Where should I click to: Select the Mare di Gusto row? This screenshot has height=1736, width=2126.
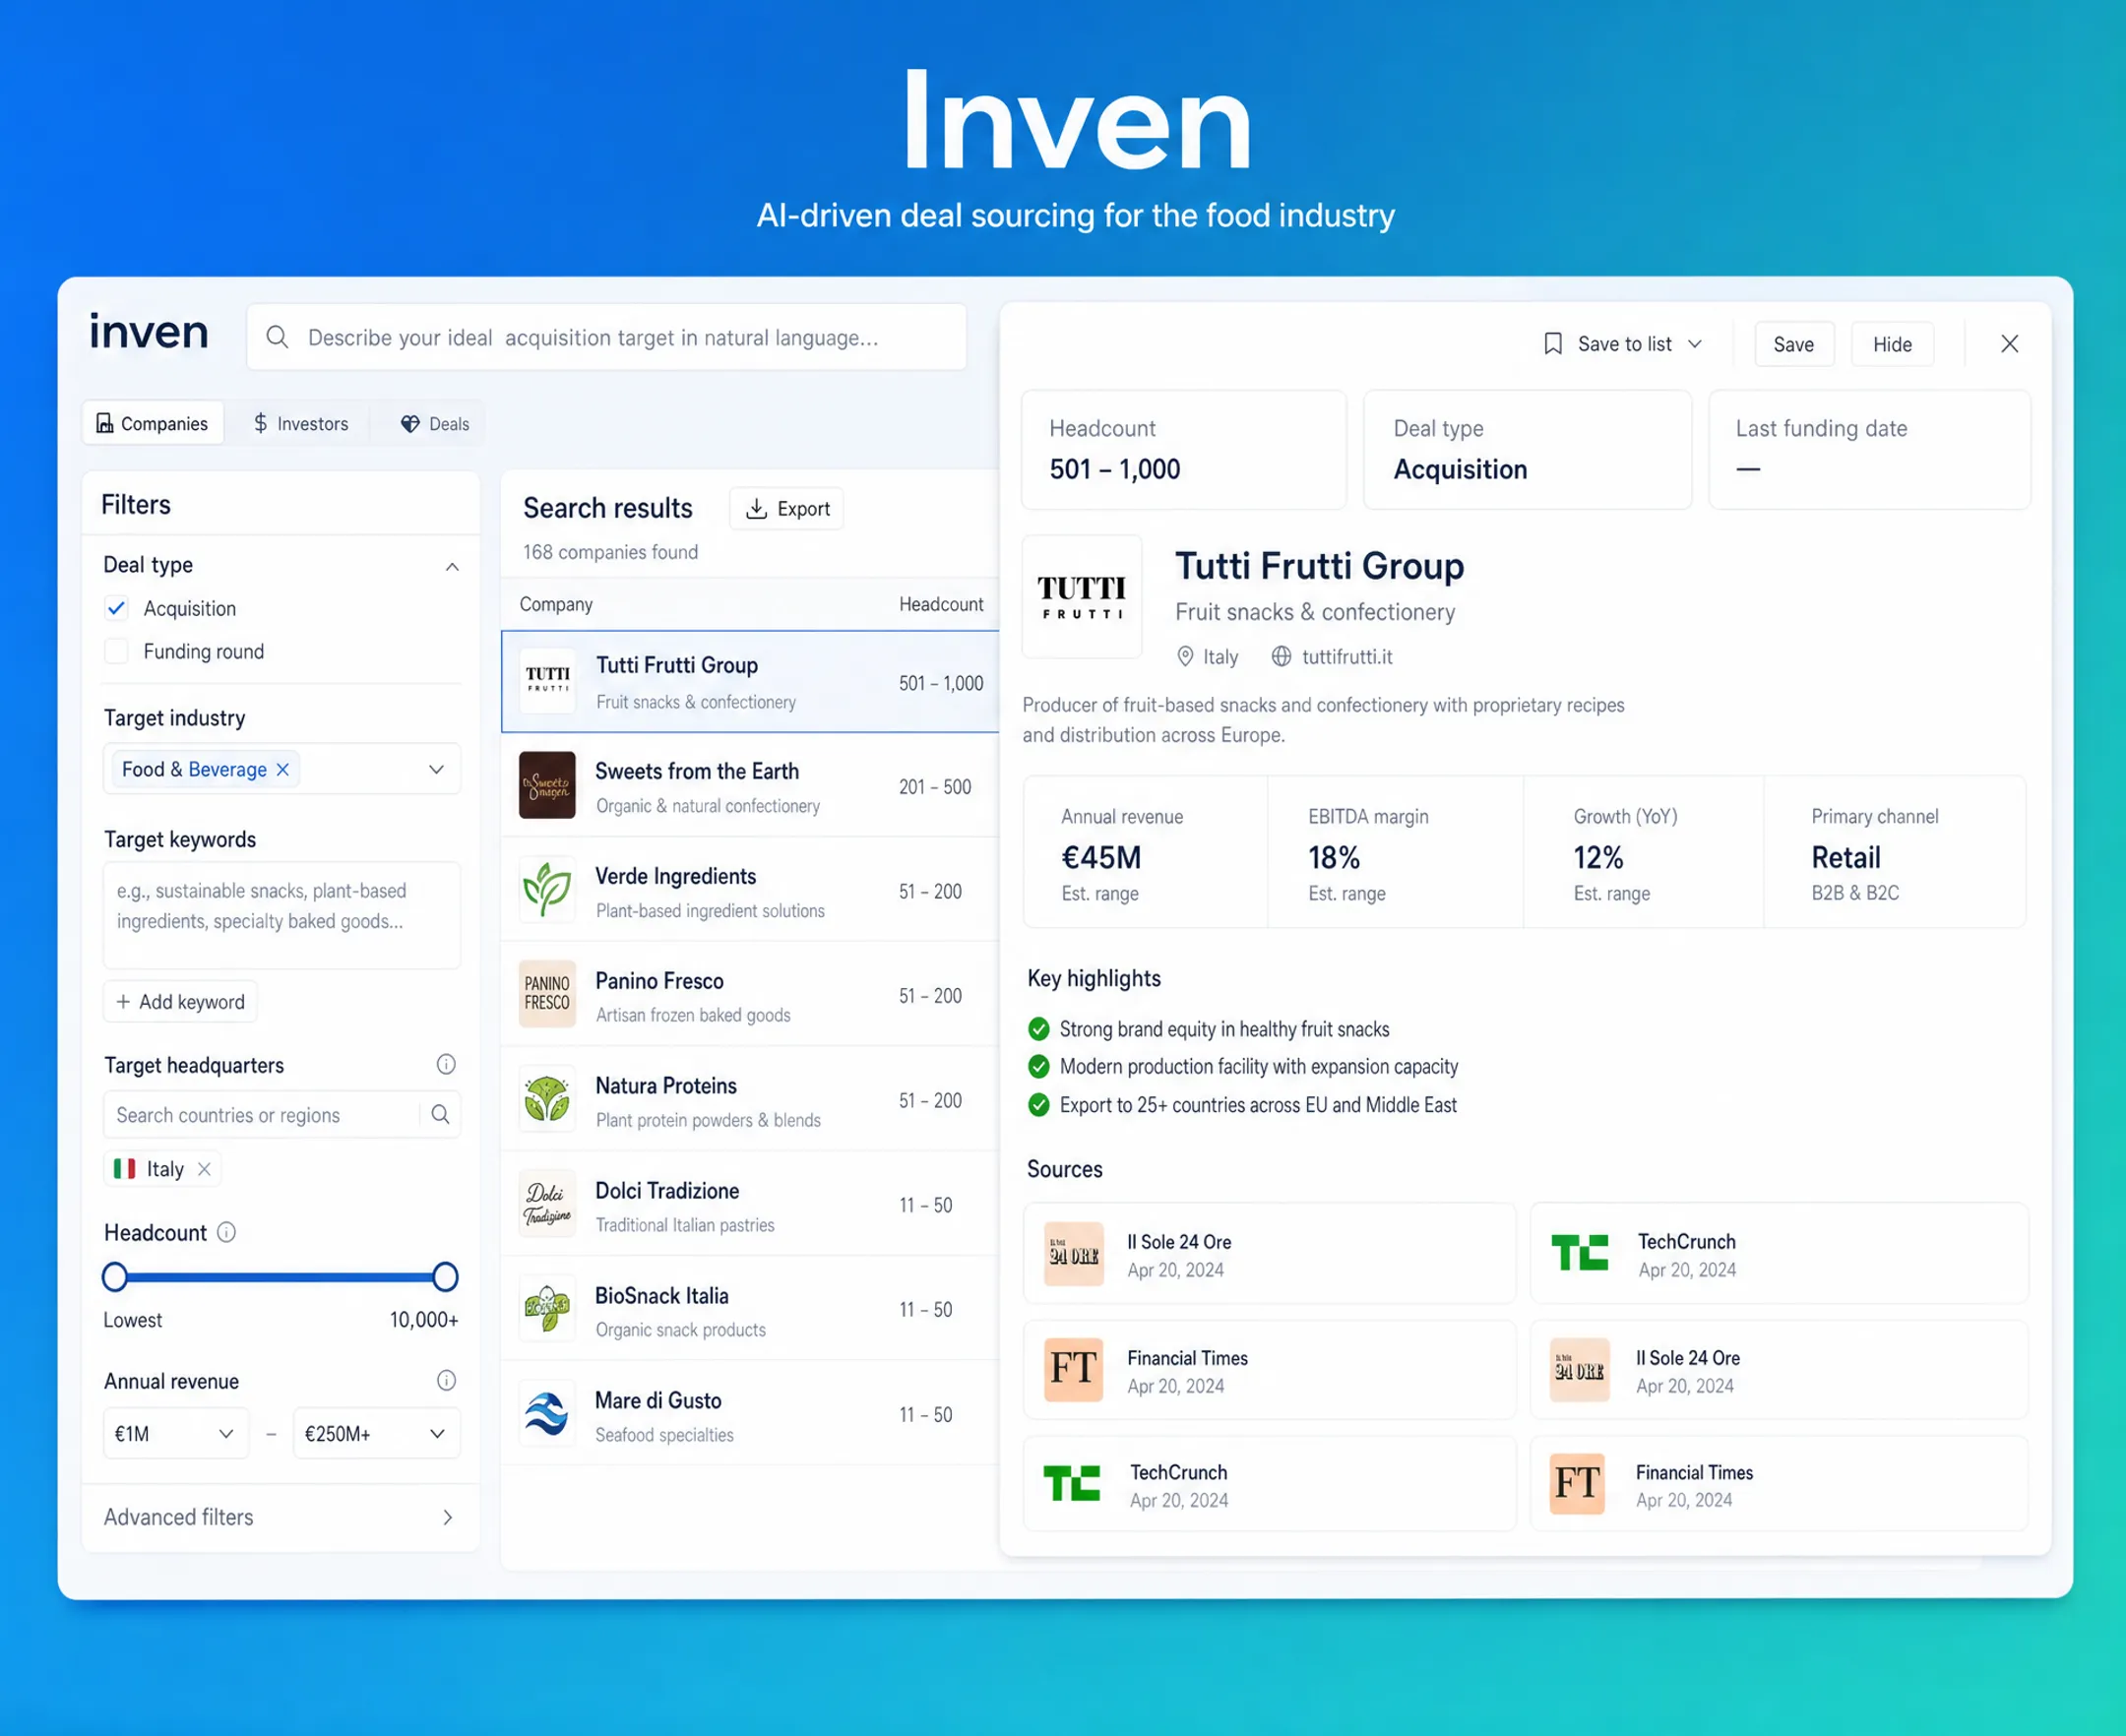coord(750,1413)
